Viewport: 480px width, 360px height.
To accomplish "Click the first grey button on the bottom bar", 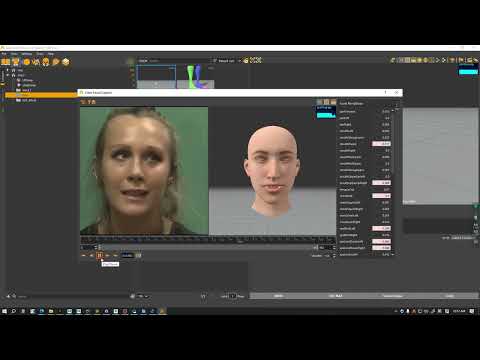I will click(278, 296).
